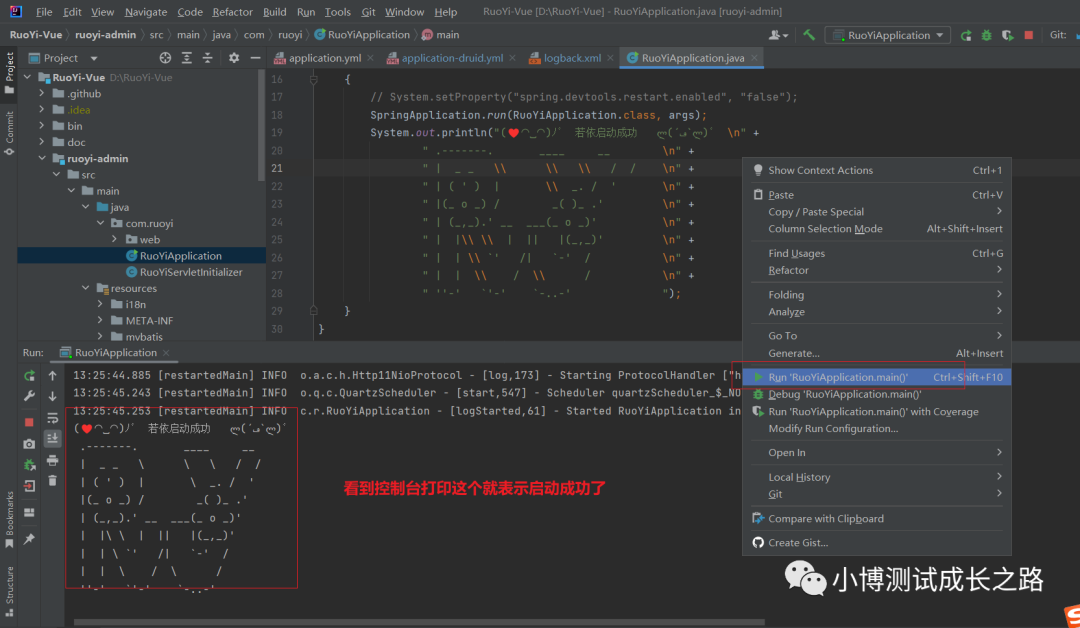Close the application-druid.yml tab
1080x628 pixels.
tap(512, 58)
